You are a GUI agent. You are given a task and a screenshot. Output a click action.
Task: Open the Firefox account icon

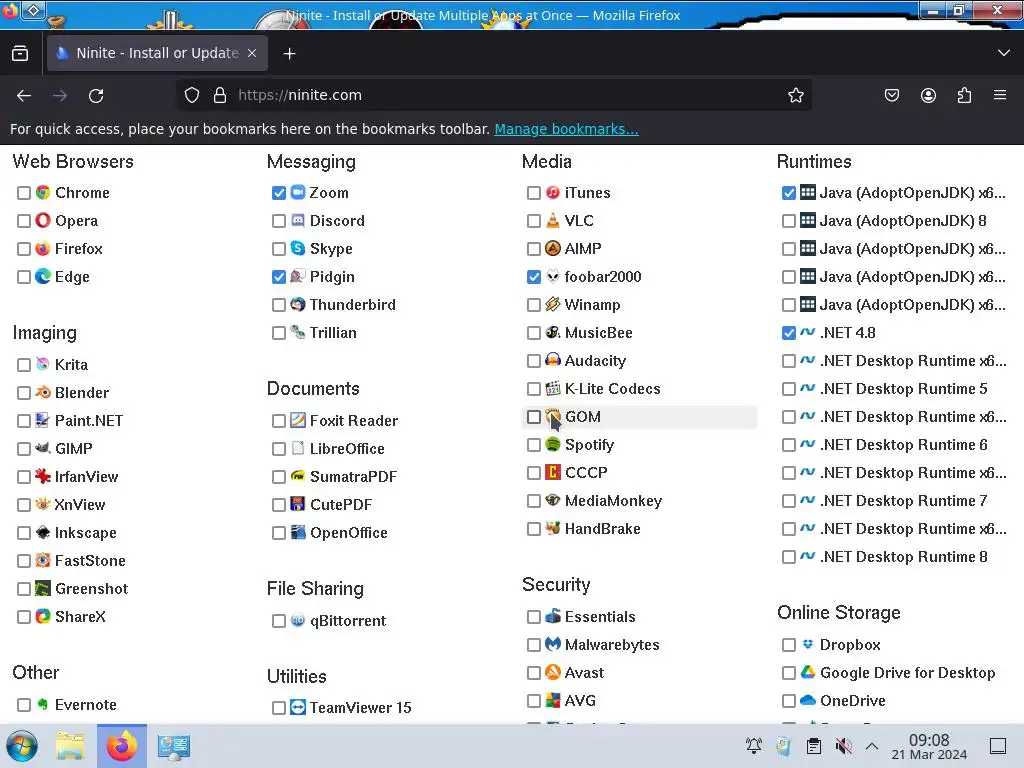point(928,95)
